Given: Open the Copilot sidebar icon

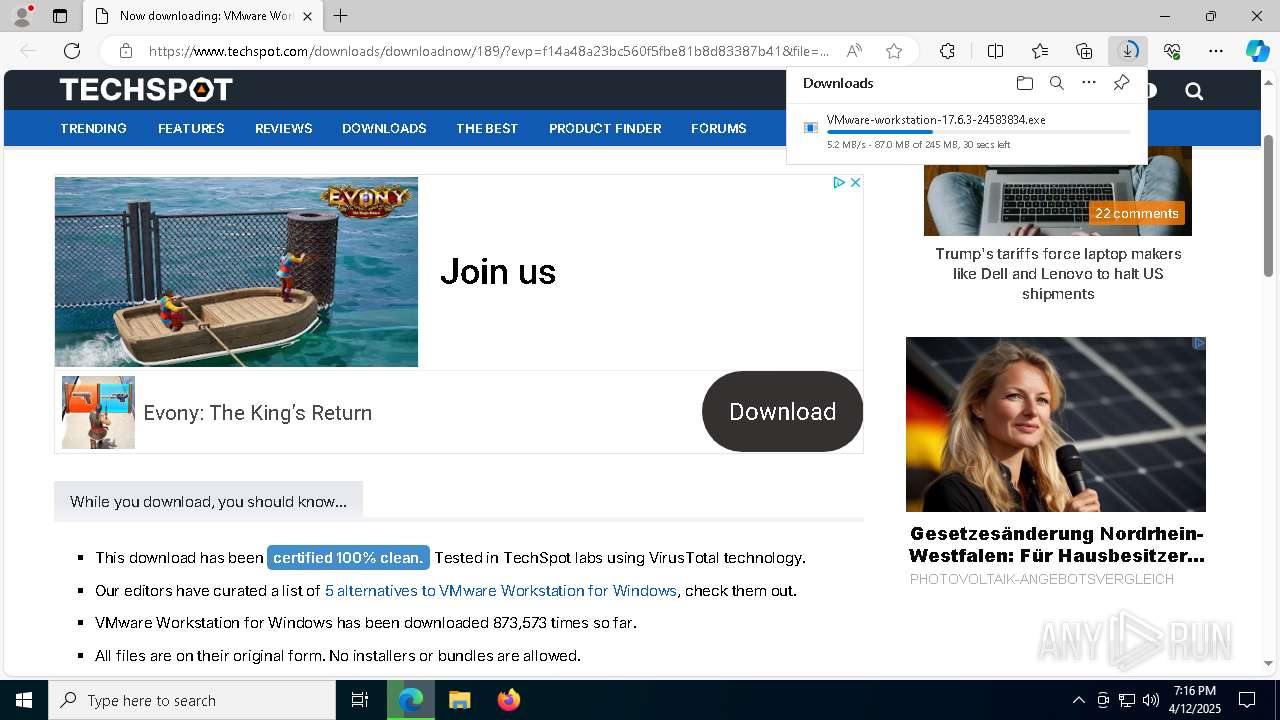Looking at the screenshot, I should click(1258, 51).
